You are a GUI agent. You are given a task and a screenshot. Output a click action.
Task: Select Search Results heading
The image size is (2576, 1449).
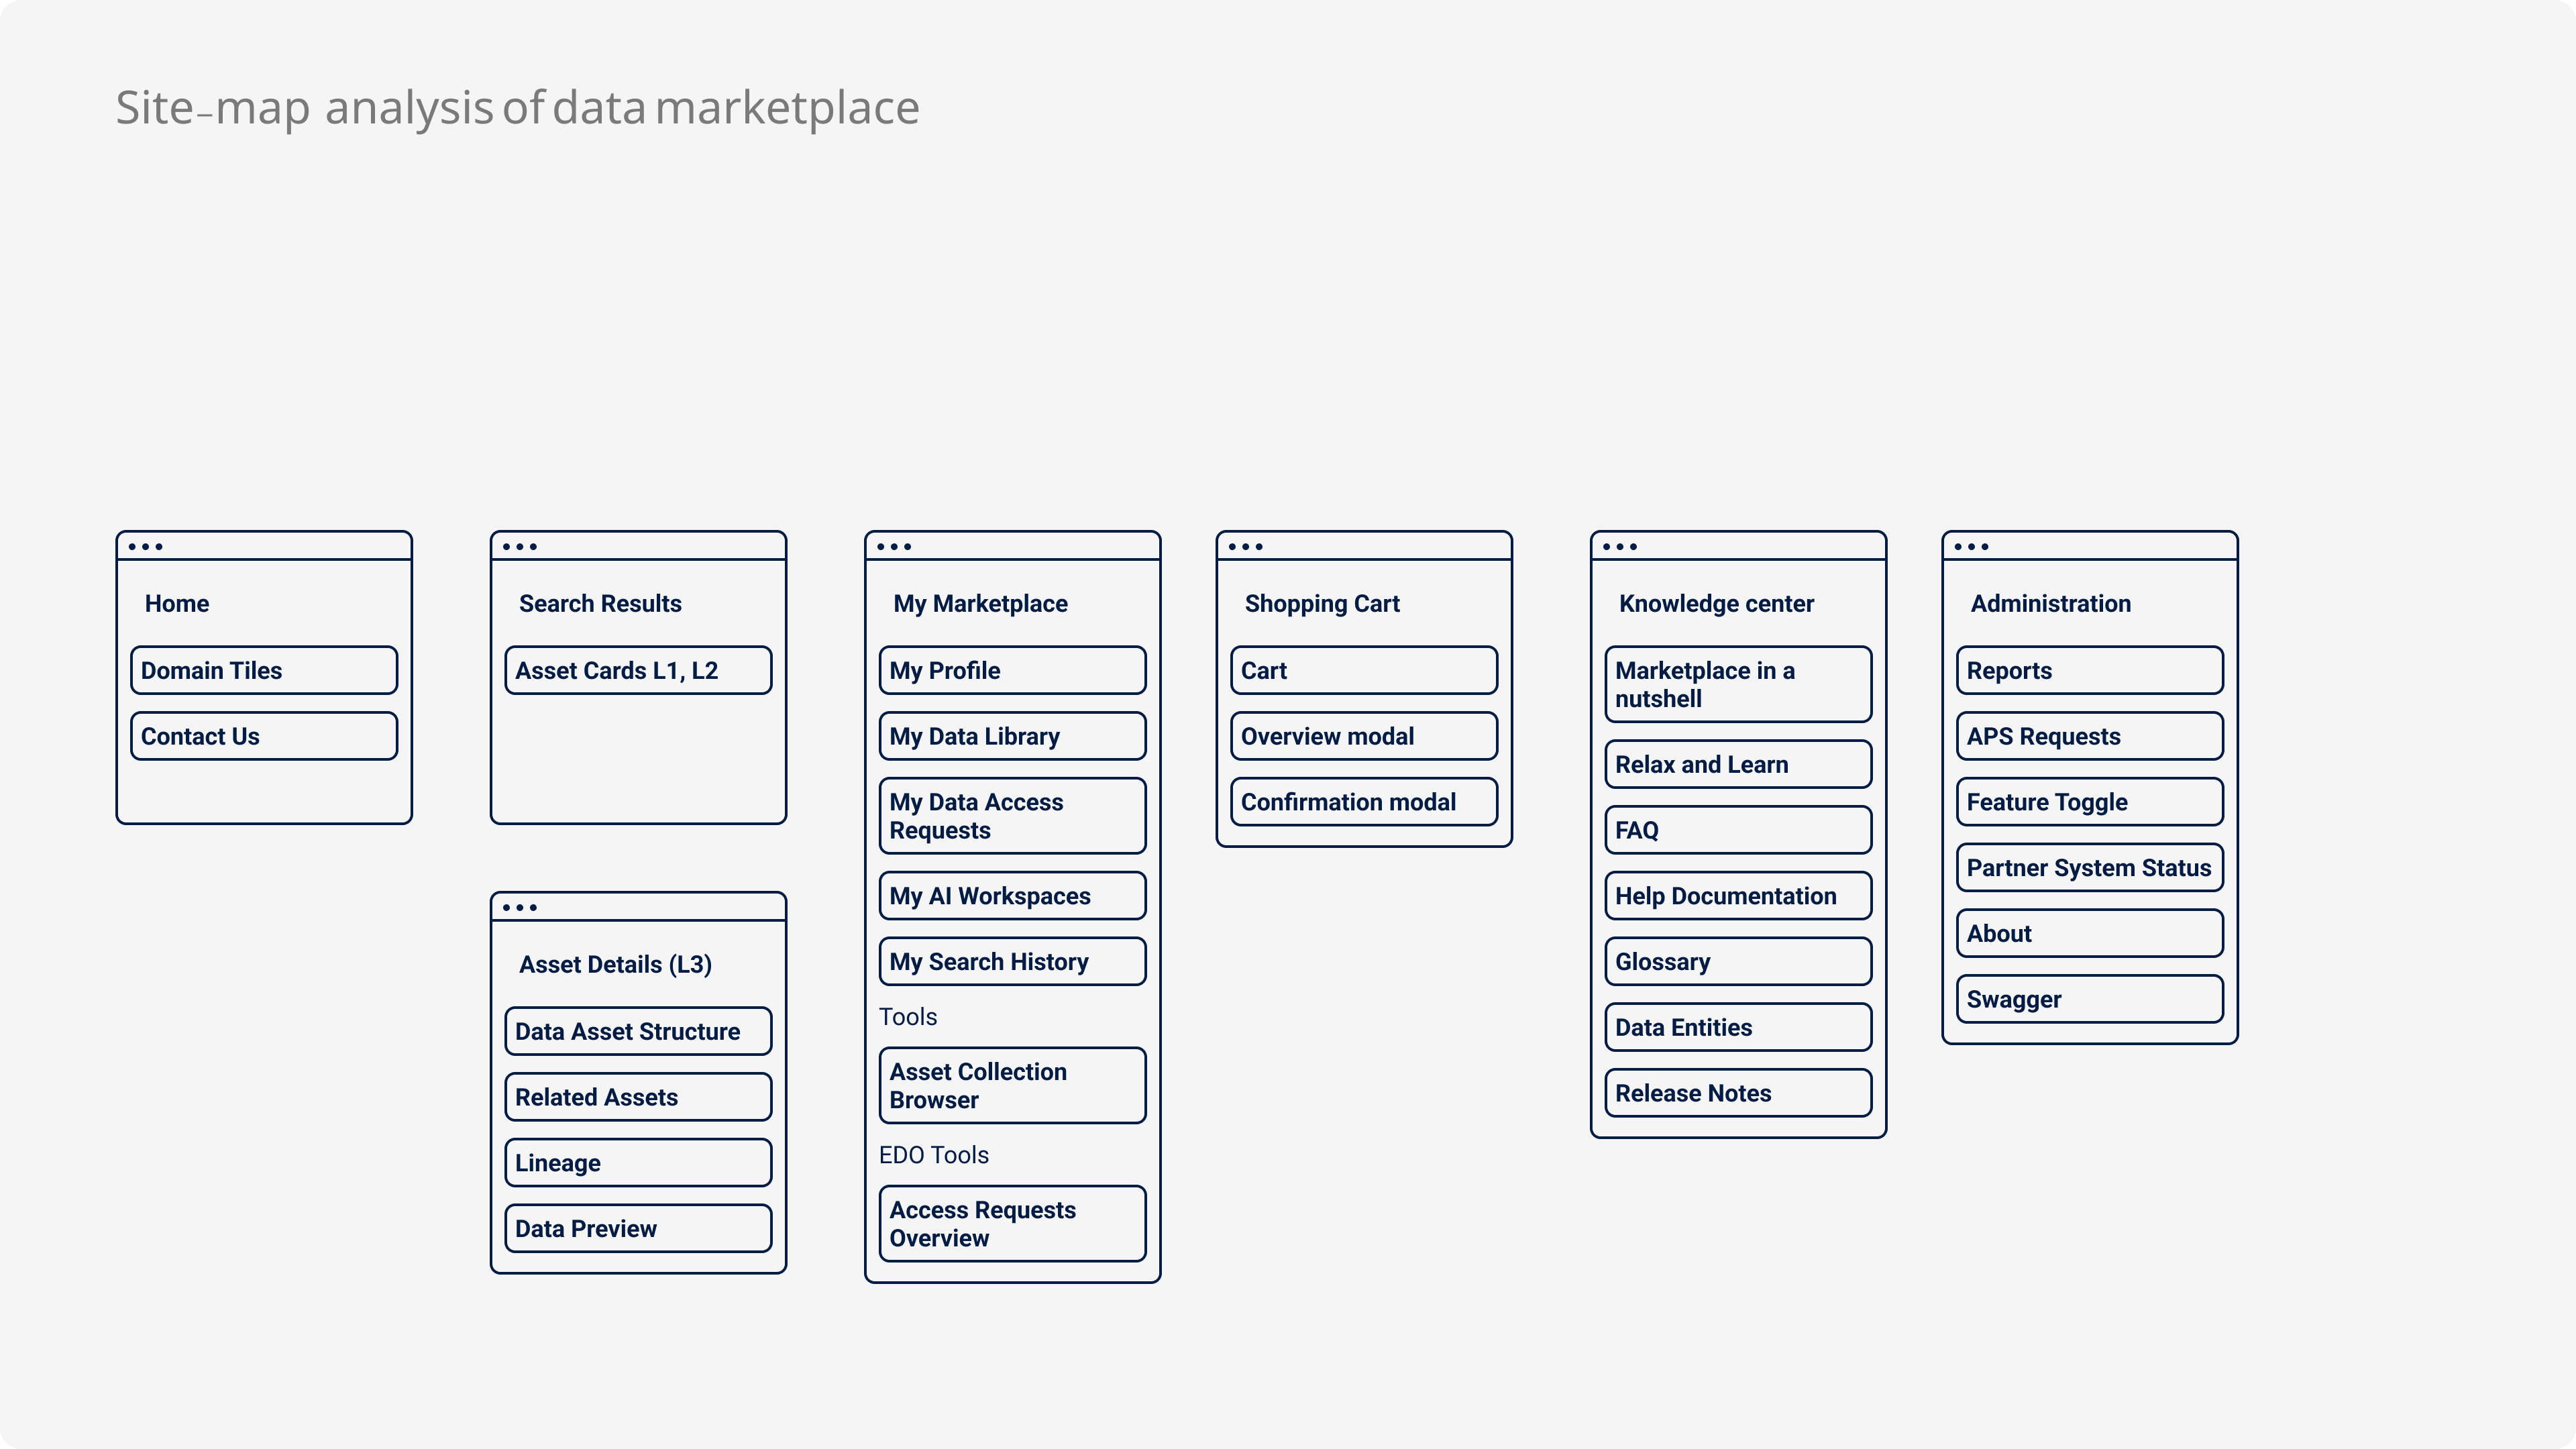tap(600, 603)
